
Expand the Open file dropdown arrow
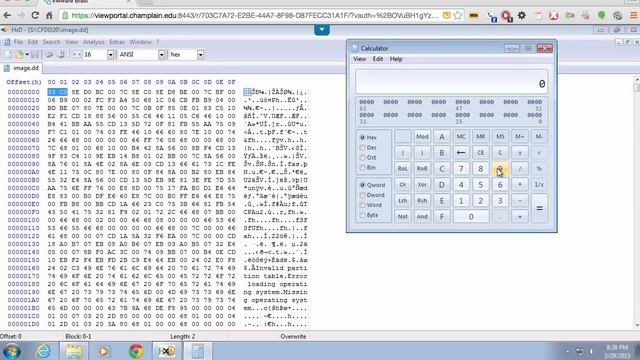tap(27, 54)
